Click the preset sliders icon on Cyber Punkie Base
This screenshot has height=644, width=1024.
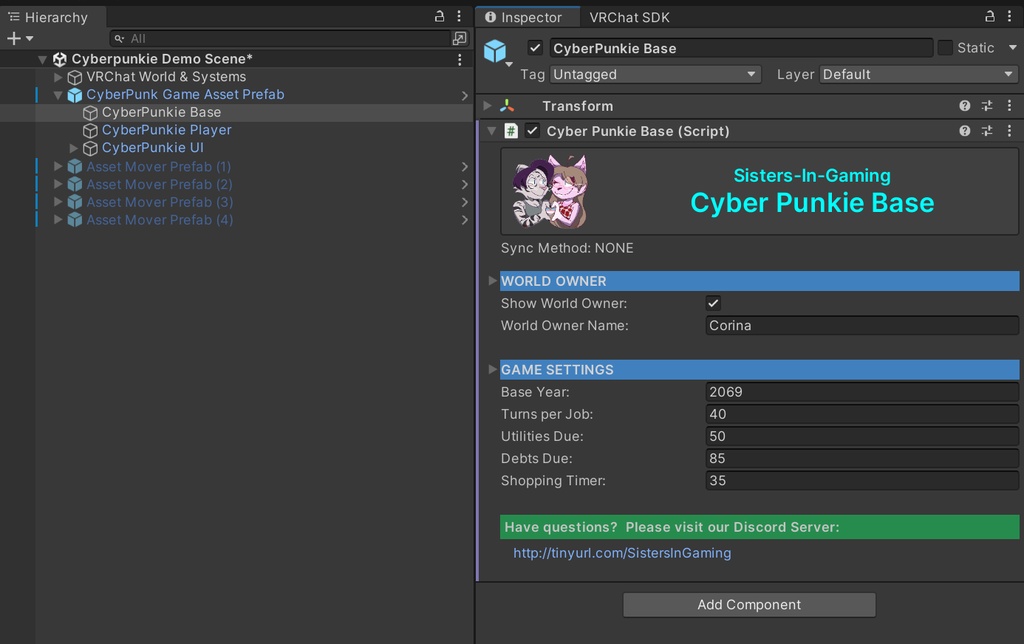(x=986, y=131)
